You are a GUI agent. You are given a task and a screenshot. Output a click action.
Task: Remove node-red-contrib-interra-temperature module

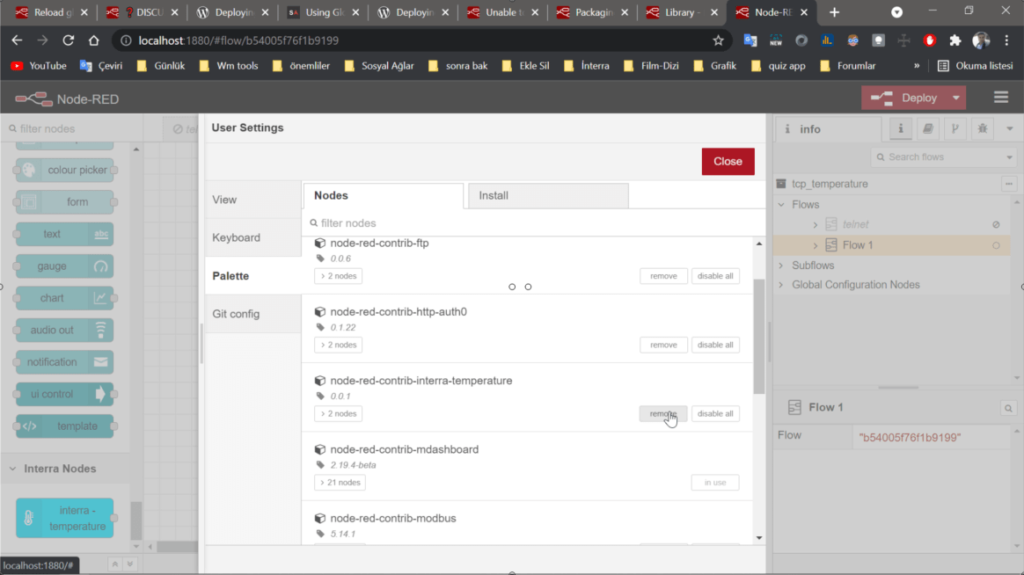click(x=664, y=414)
